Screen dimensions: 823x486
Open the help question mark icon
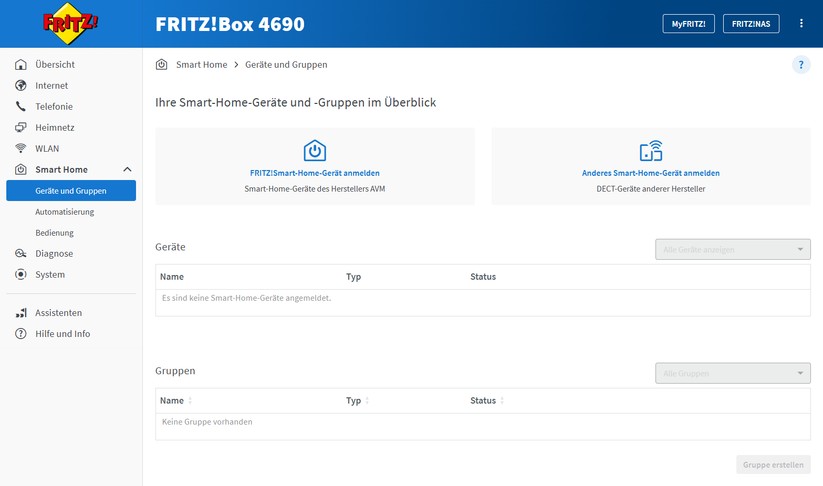[x=801, y=65]
